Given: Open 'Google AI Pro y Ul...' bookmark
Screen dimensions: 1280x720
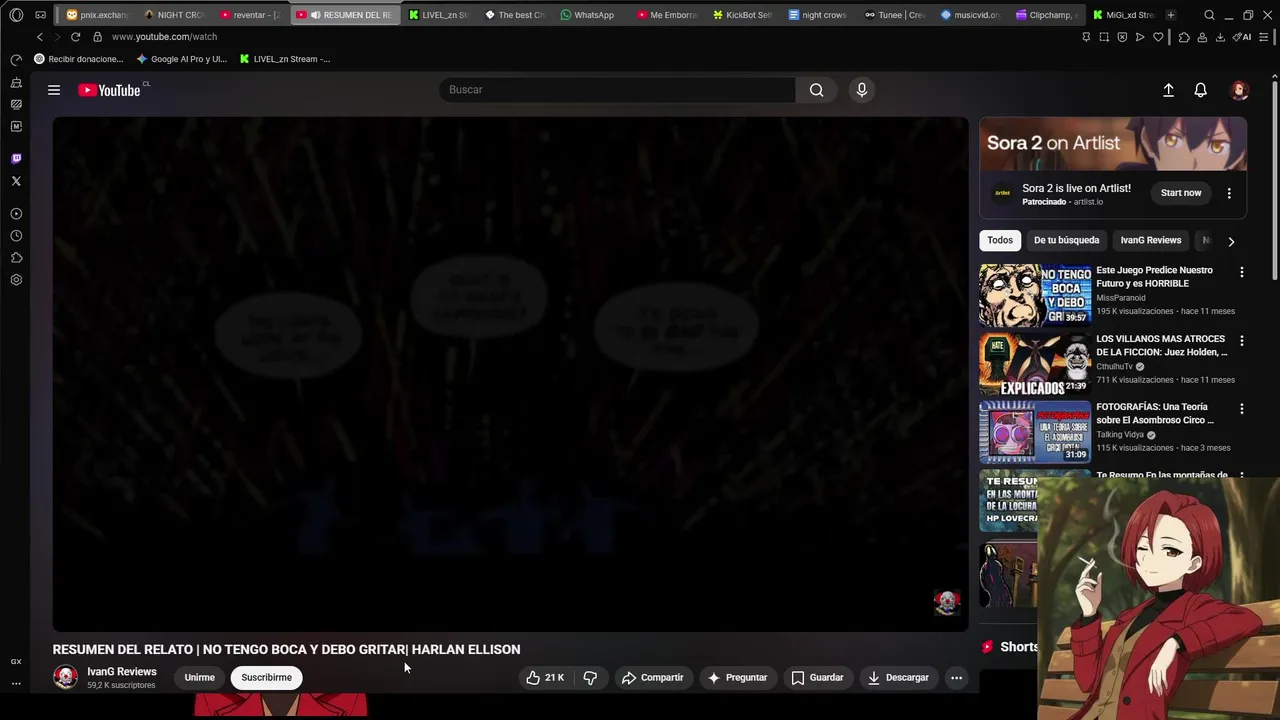Looking at the screenshot, I should [183, 59].
